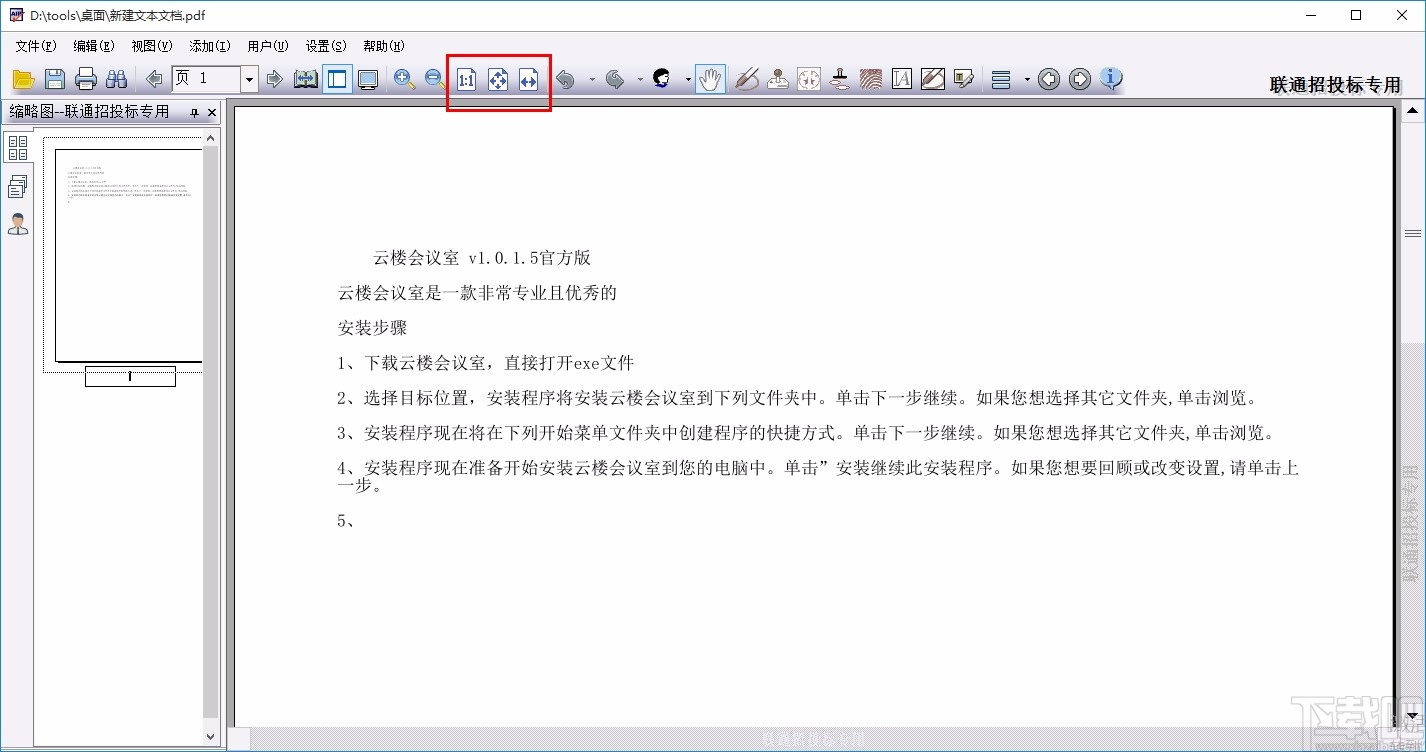The width and height of the screenshot is (1426, 752).
Task: Open the page number dropdown arrow
Action: [x=250, y=80]
